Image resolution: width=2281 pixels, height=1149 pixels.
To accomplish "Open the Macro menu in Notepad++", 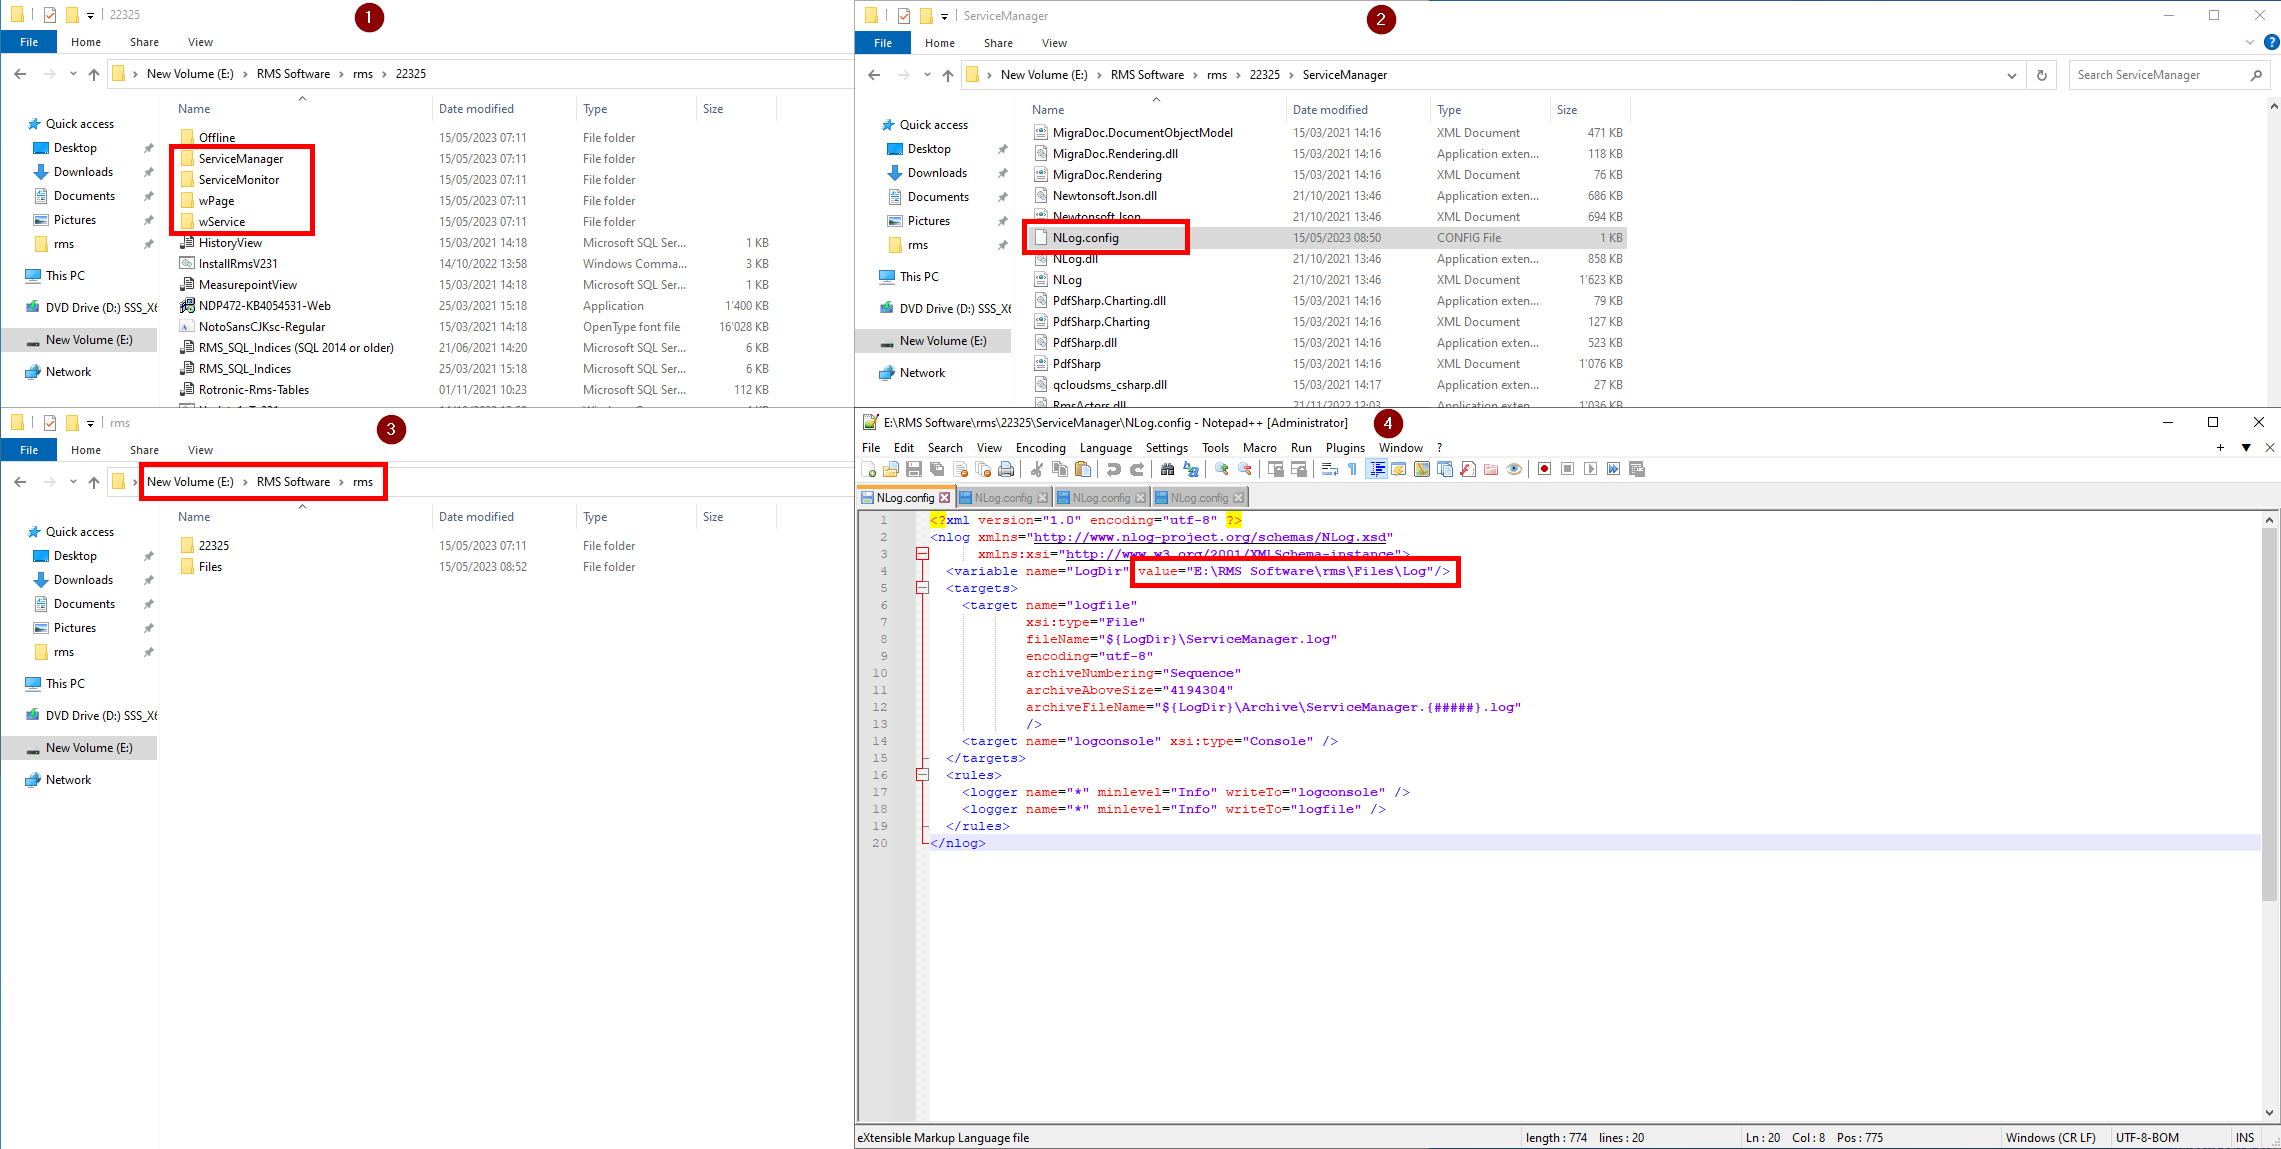I will tap(1259, 448).
